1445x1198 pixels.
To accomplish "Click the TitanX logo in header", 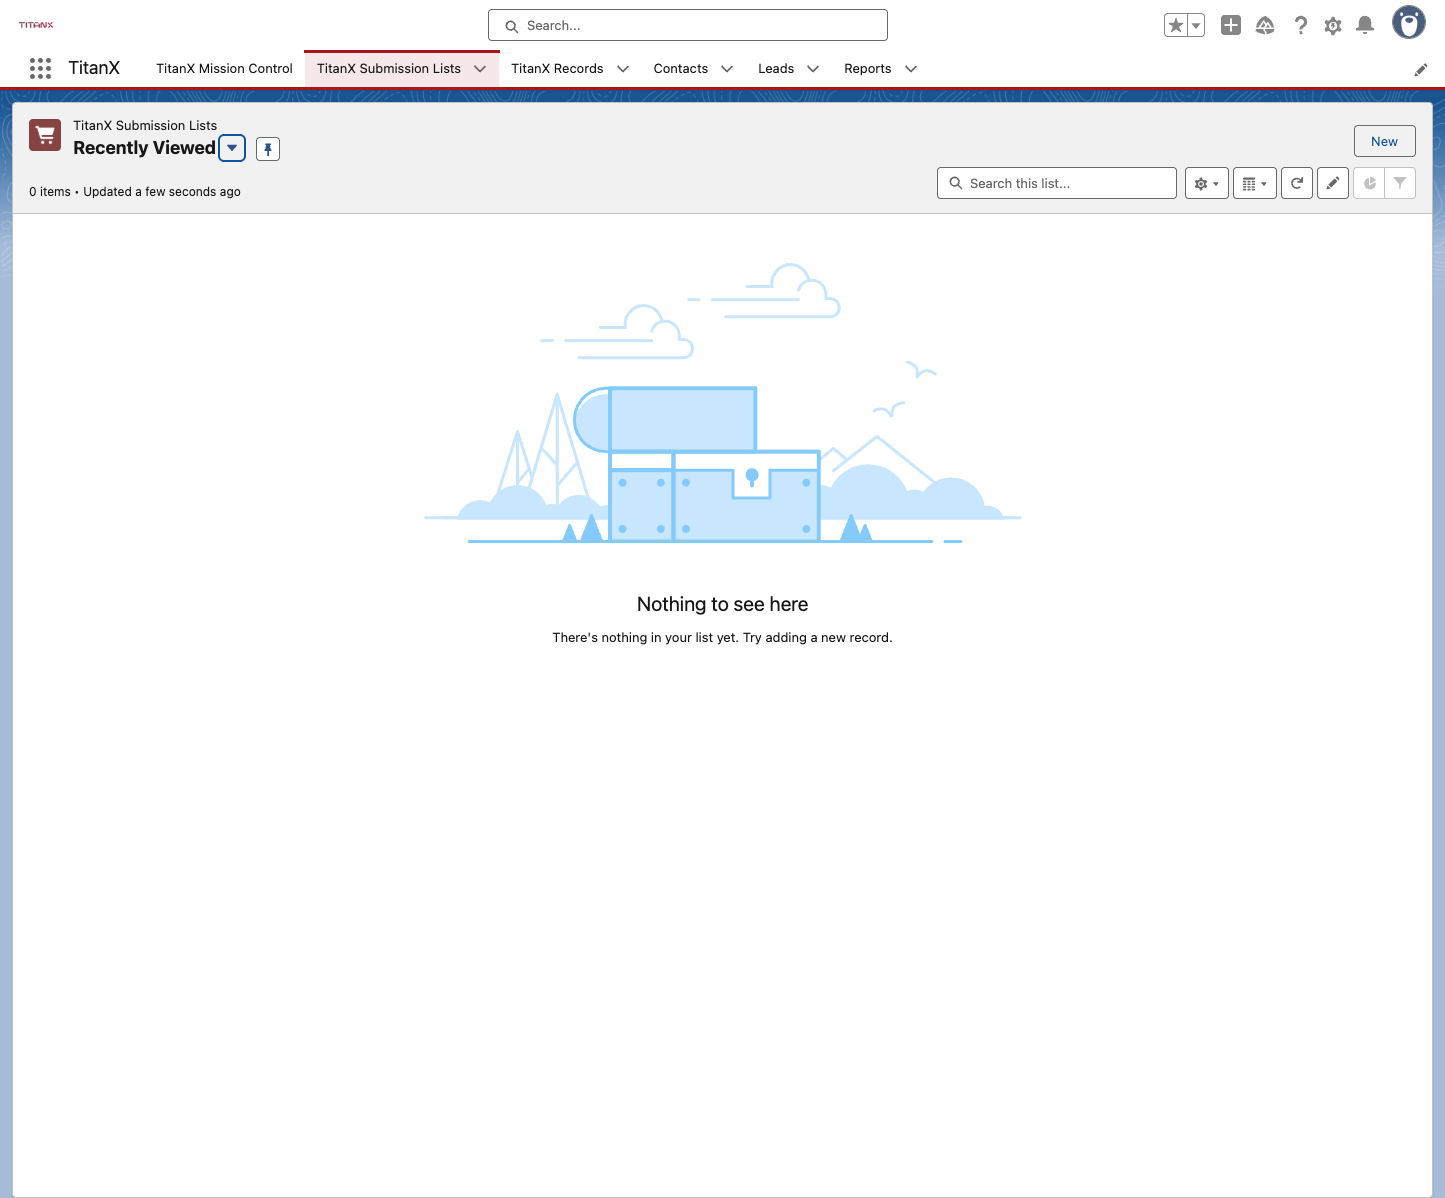I will pyautogui.click(x=36, y=25).
